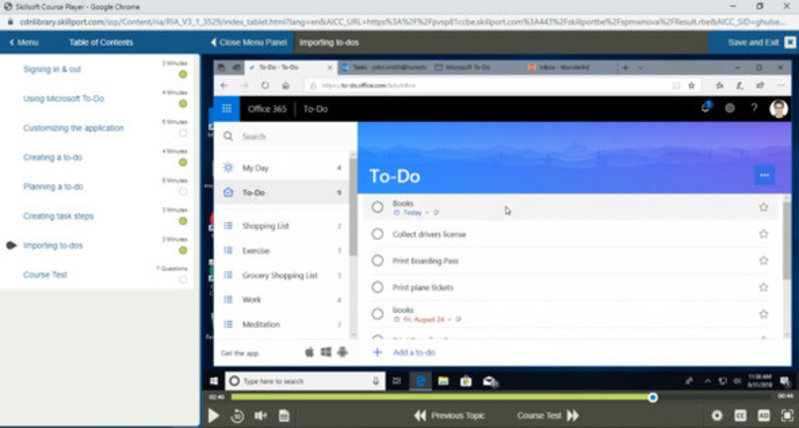This screenshot has height=428, width=799.
Task: Select To-Do list in sidebar
Action: click(282, 193)
